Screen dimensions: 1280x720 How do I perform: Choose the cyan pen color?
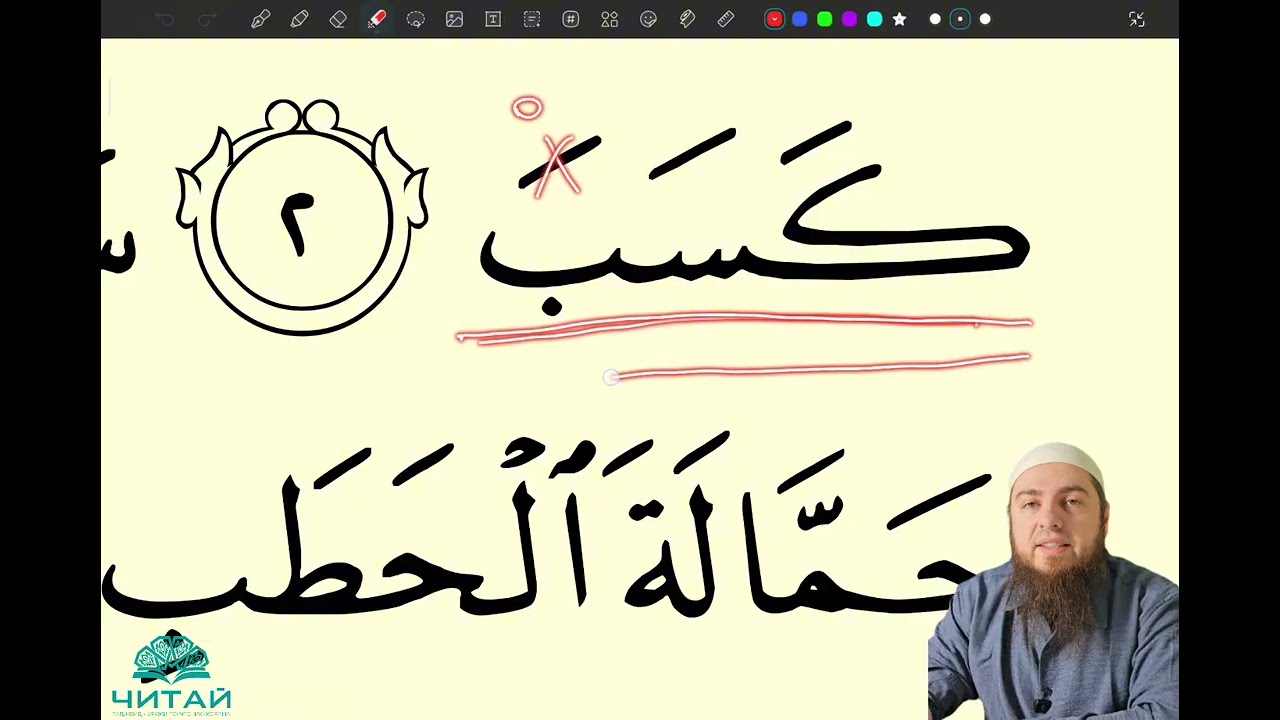click(874, 19)
